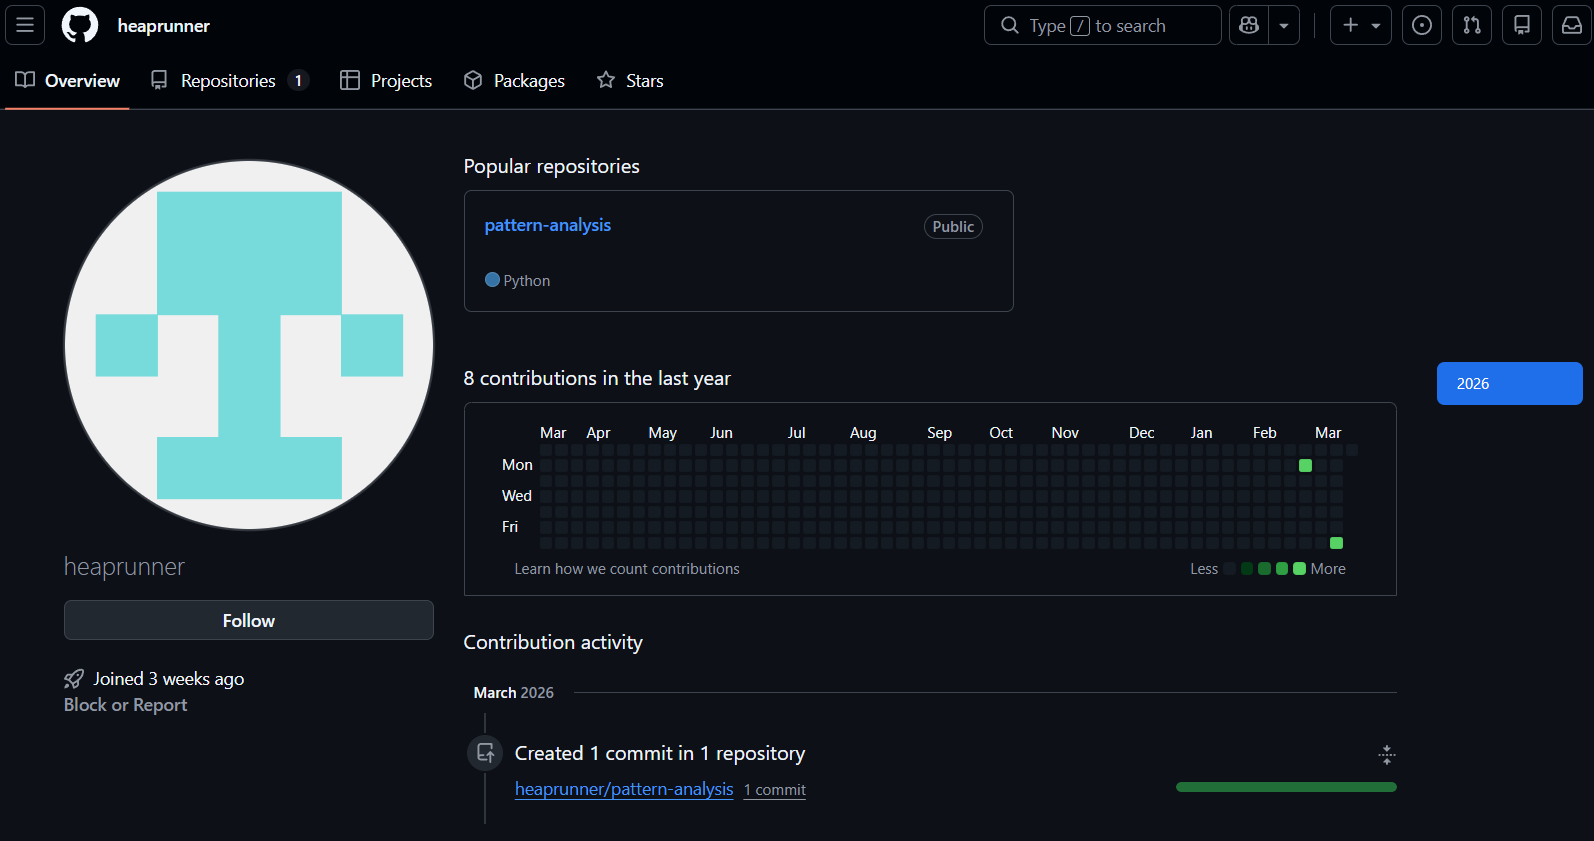1594x841 pixels.
Task: Open the pattern-analysis repository card link
Action: click(547, 225)
